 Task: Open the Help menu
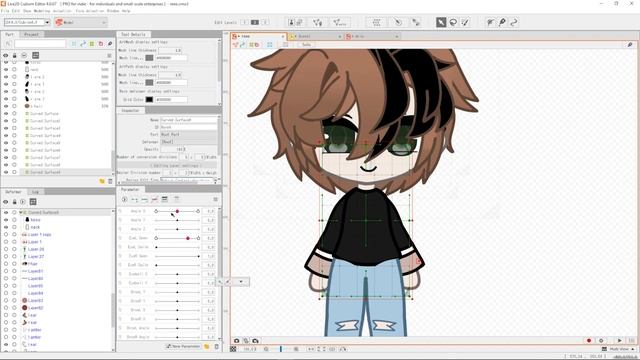click(x=126, y=11)
